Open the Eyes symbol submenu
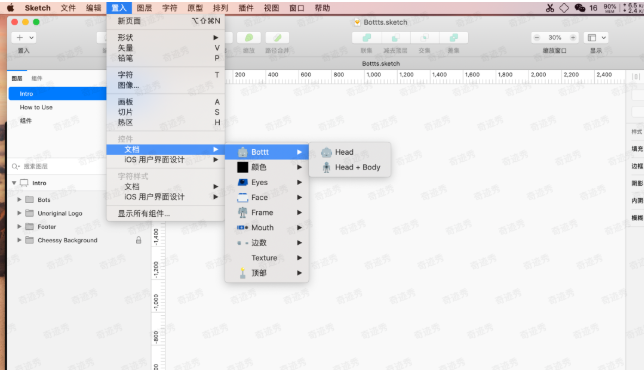Image resolution: width=644 pixels, height=371 pixels. coord(267,182)
